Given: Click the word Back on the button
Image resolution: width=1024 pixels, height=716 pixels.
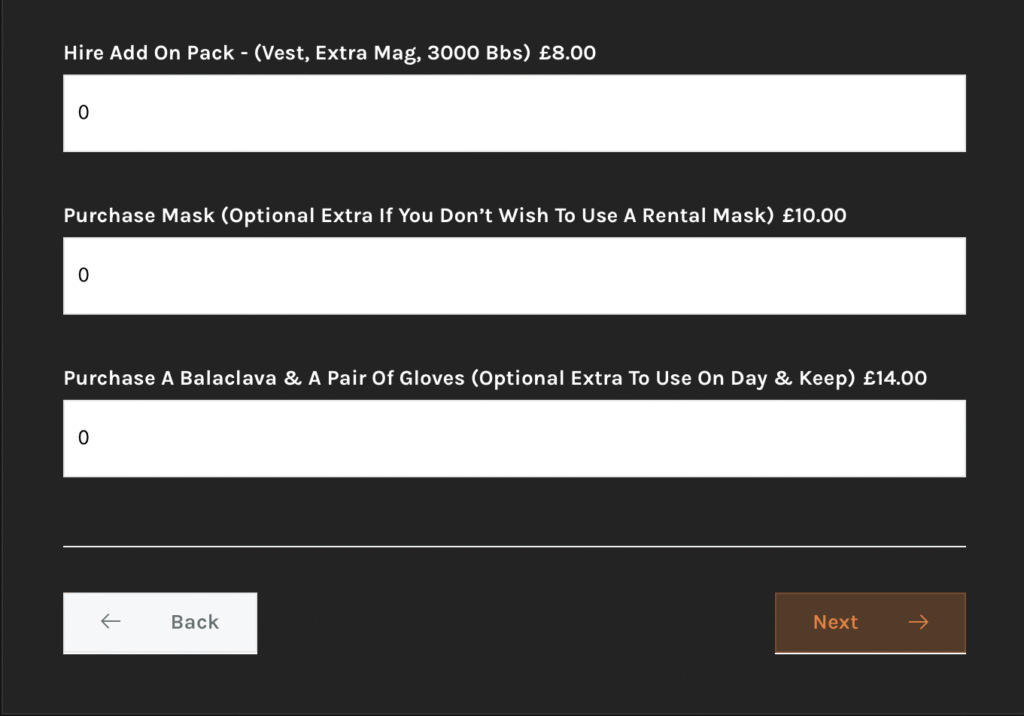Looking at the screenshot, I should pos(194,622).
